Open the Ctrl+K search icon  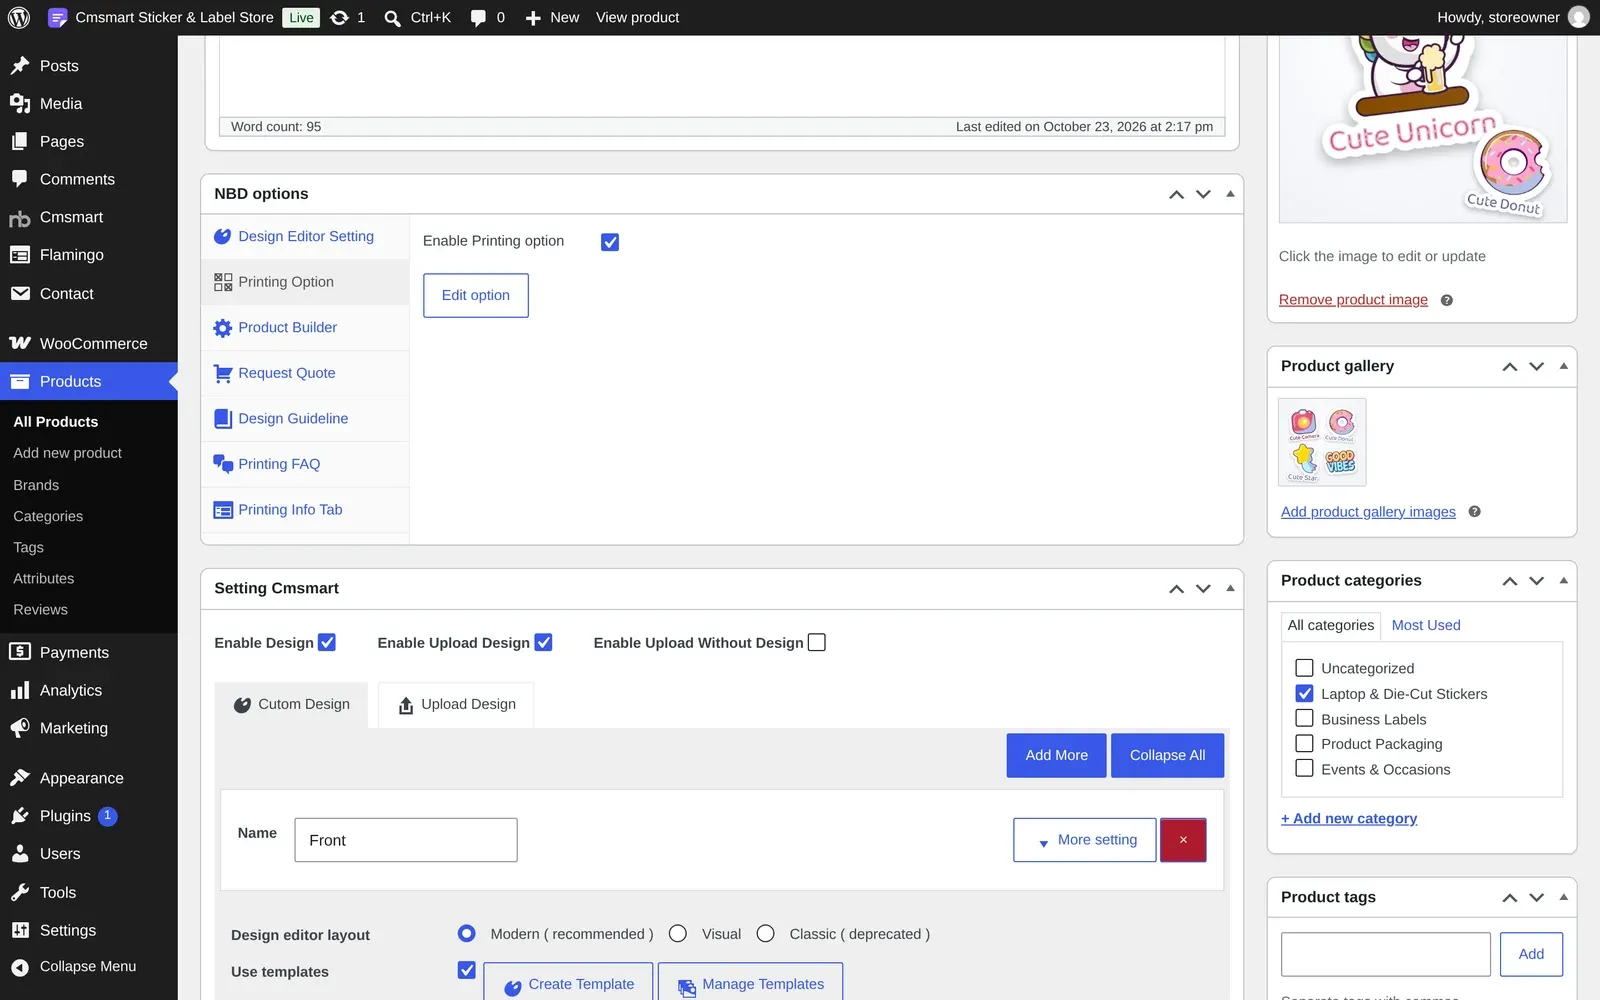click(x=393, y=18)
